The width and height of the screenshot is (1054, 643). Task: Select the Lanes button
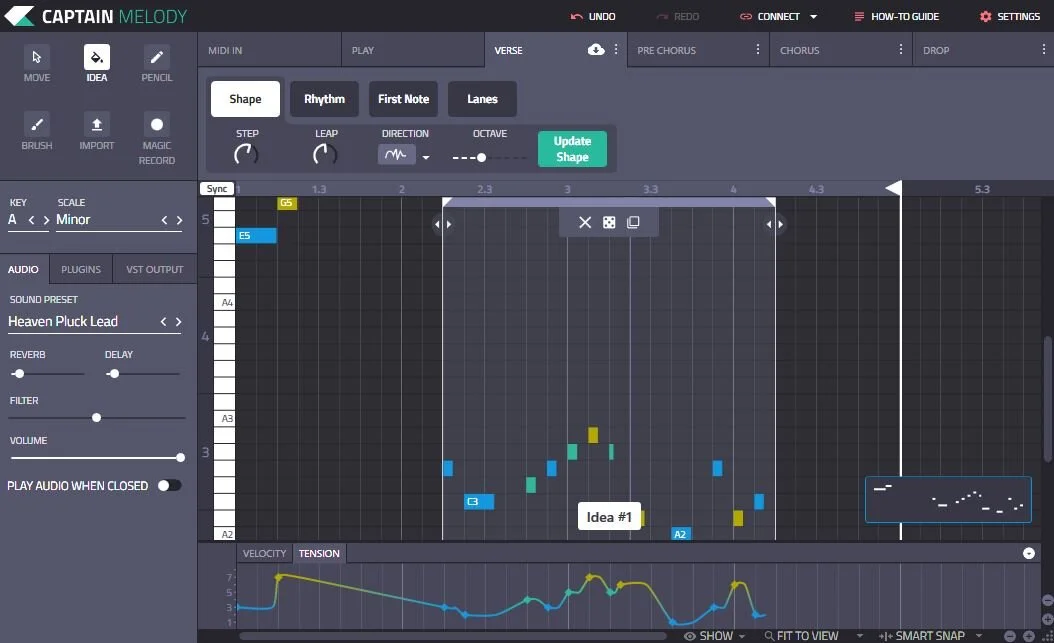(482, 99)
